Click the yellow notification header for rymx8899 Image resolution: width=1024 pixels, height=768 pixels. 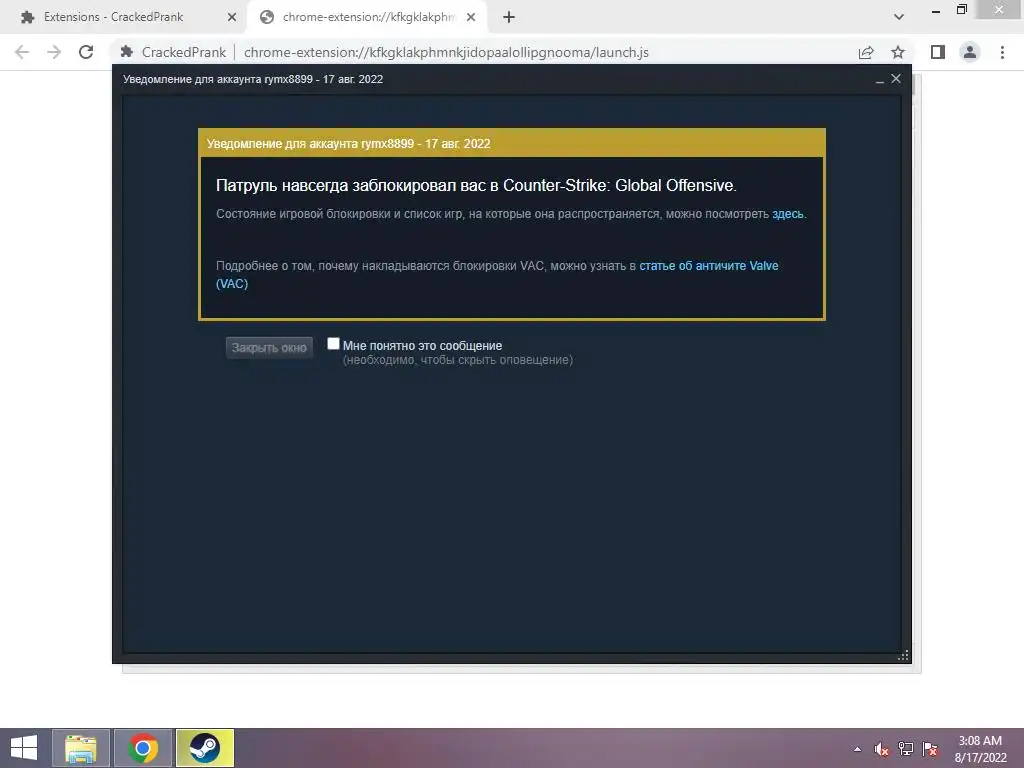coord(512,143)
